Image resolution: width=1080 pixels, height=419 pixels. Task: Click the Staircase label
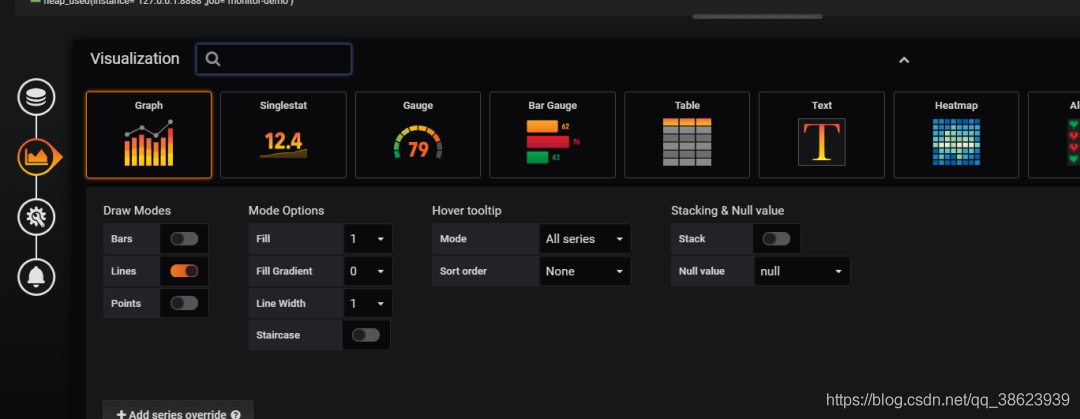(x=278, y=335)
